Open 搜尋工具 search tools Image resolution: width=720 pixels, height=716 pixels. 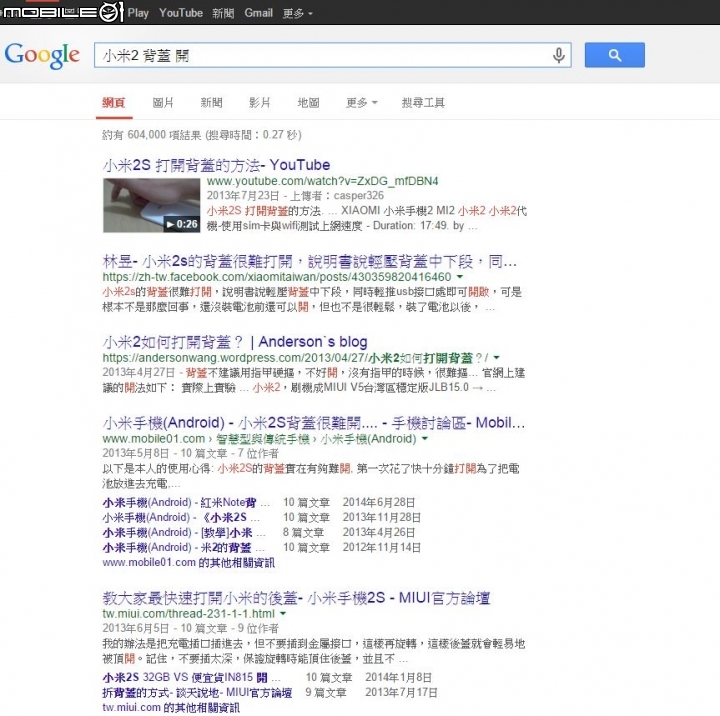pos(423,102)
